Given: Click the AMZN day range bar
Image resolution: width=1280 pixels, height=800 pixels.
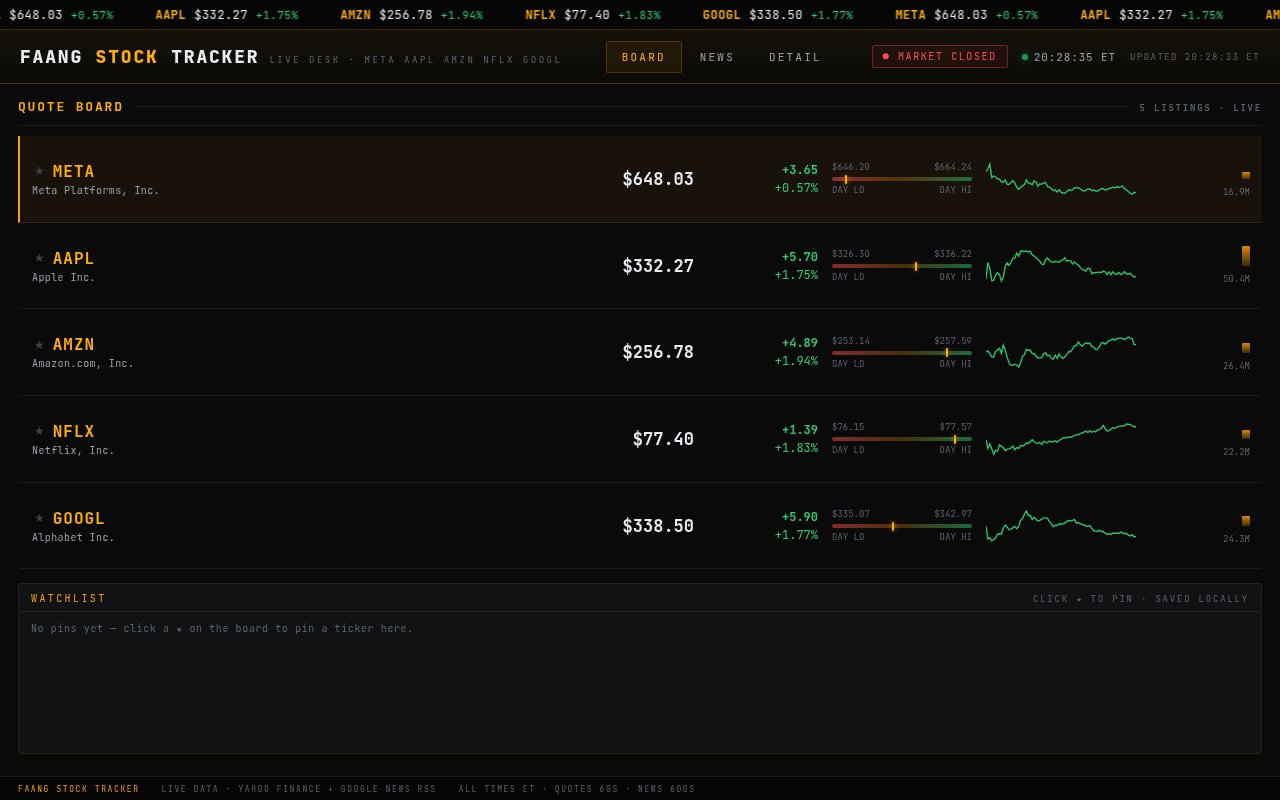Looking at the screenshot, I should [902, 352].
